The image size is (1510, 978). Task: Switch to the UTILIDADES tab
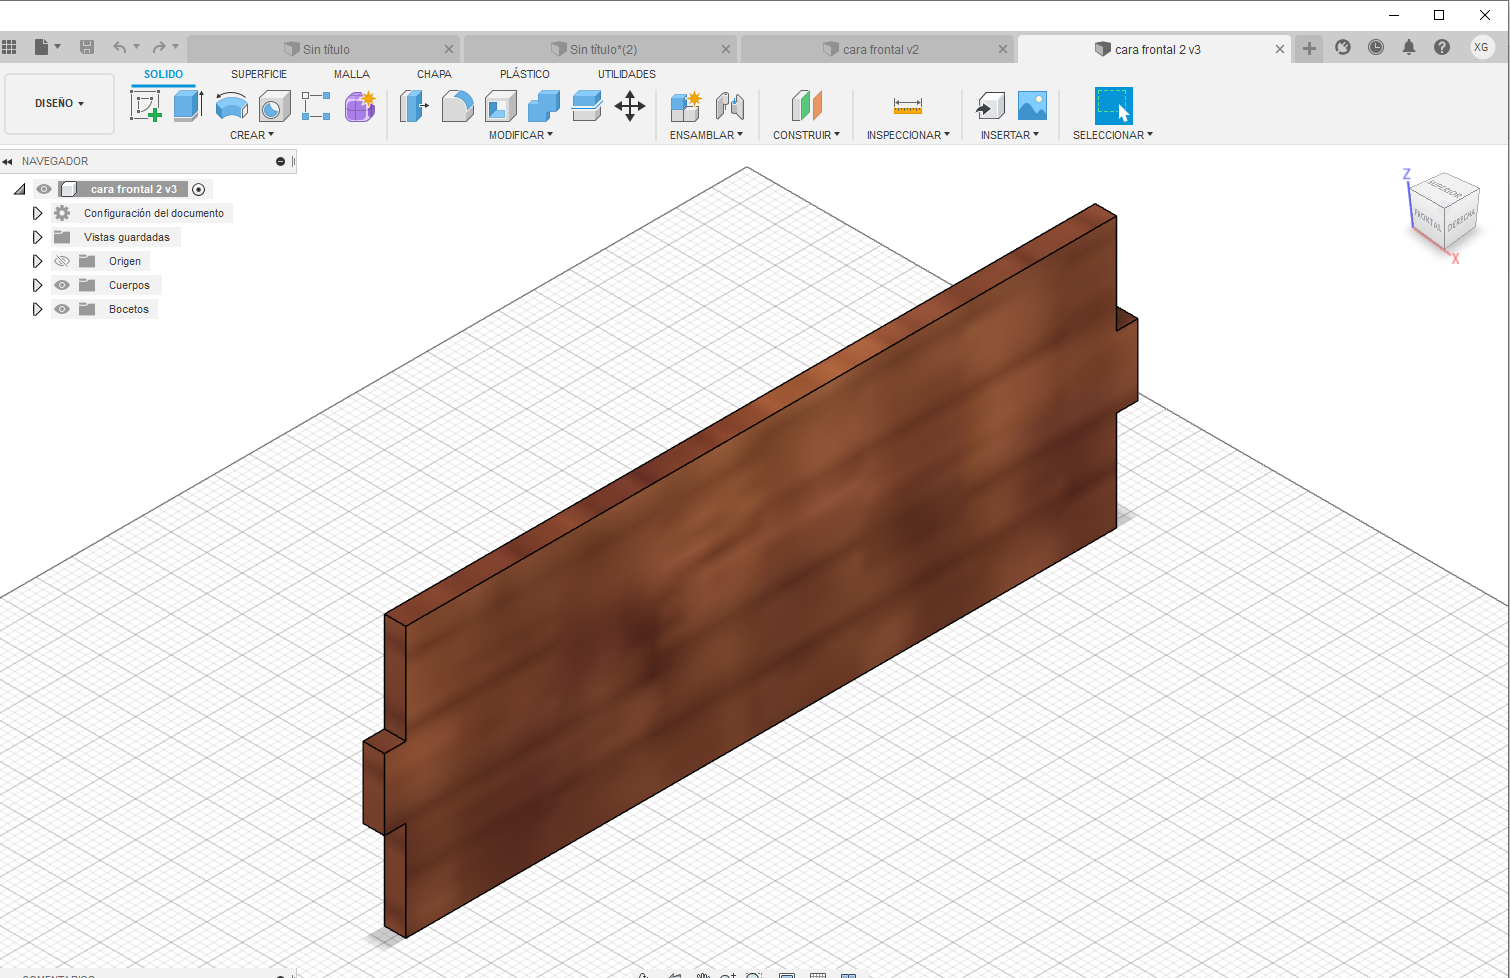[627, 74]
